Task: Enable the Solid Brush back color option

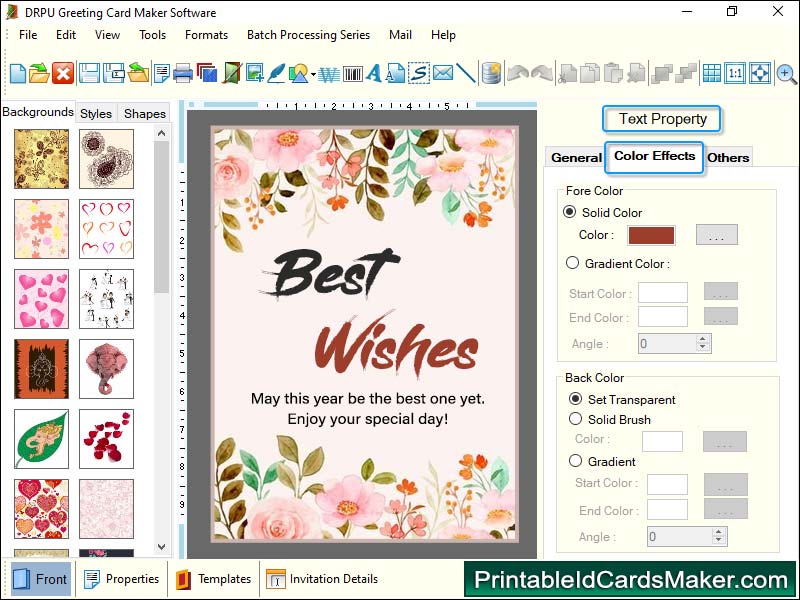Action: [x=575, y=419]
